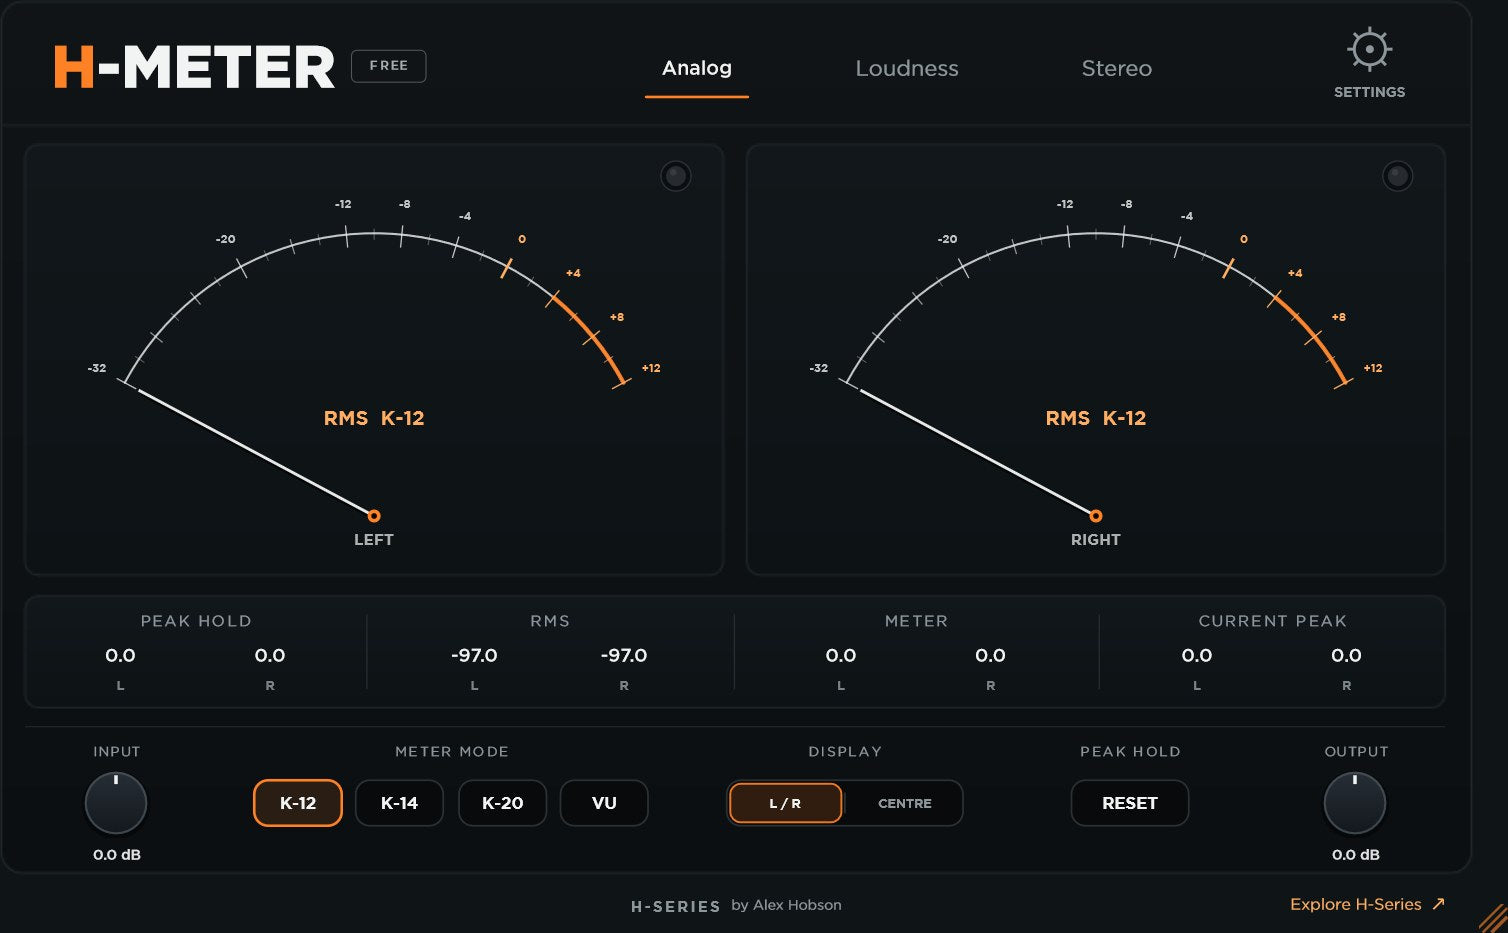Click the Input 0.0 dB value
This screenshot has width=1508, height=933.
[117, 855]
